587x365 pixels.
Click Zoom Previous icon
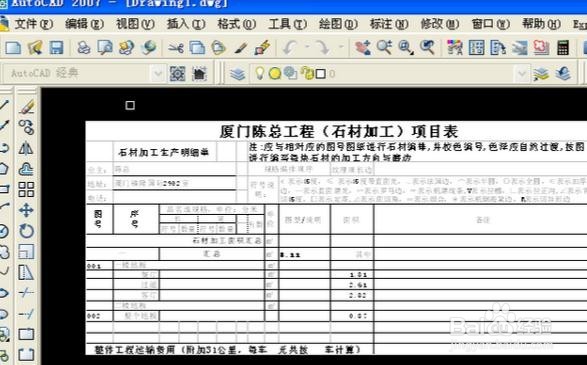coord(427,48)
